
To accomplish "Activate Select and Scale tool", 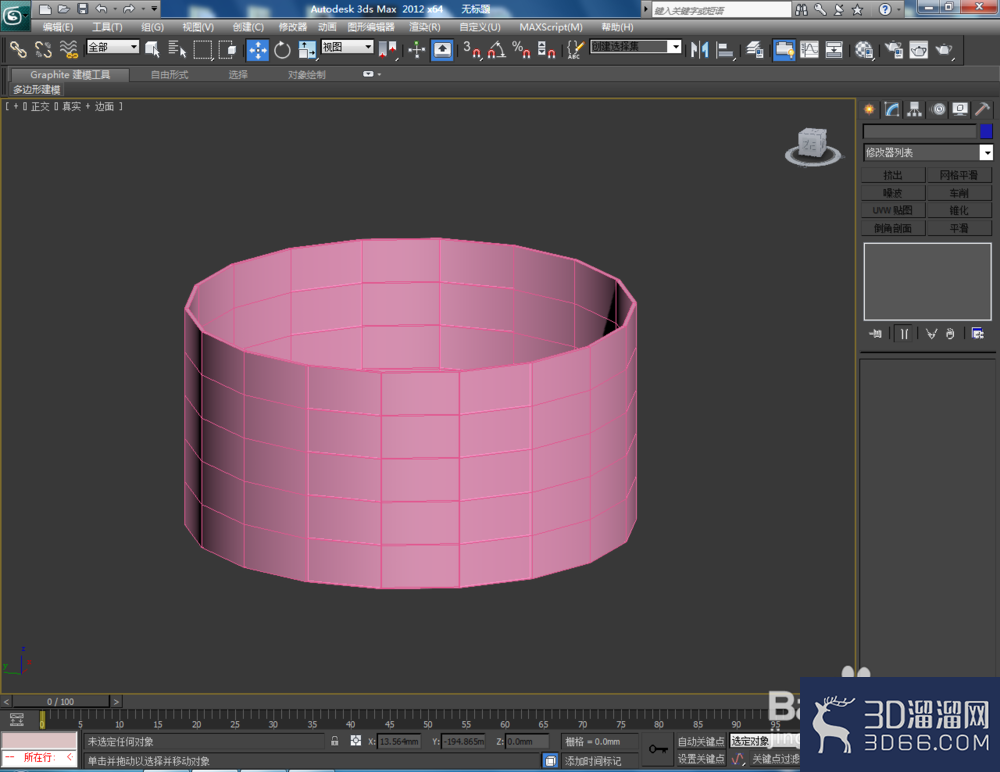I will (x=307, y=50).
